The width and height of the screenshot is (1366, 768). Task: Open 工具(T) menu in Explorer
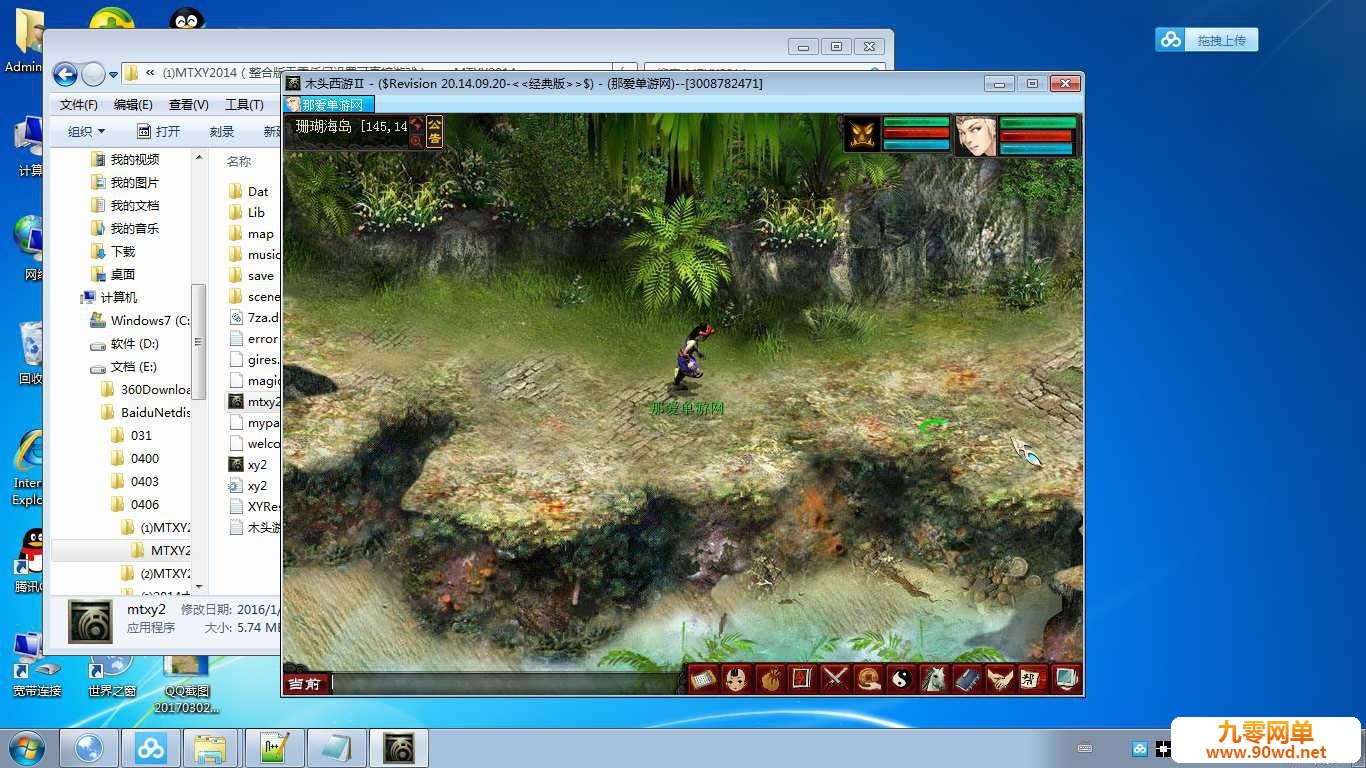pyautogui.click(x=244, y=105)
